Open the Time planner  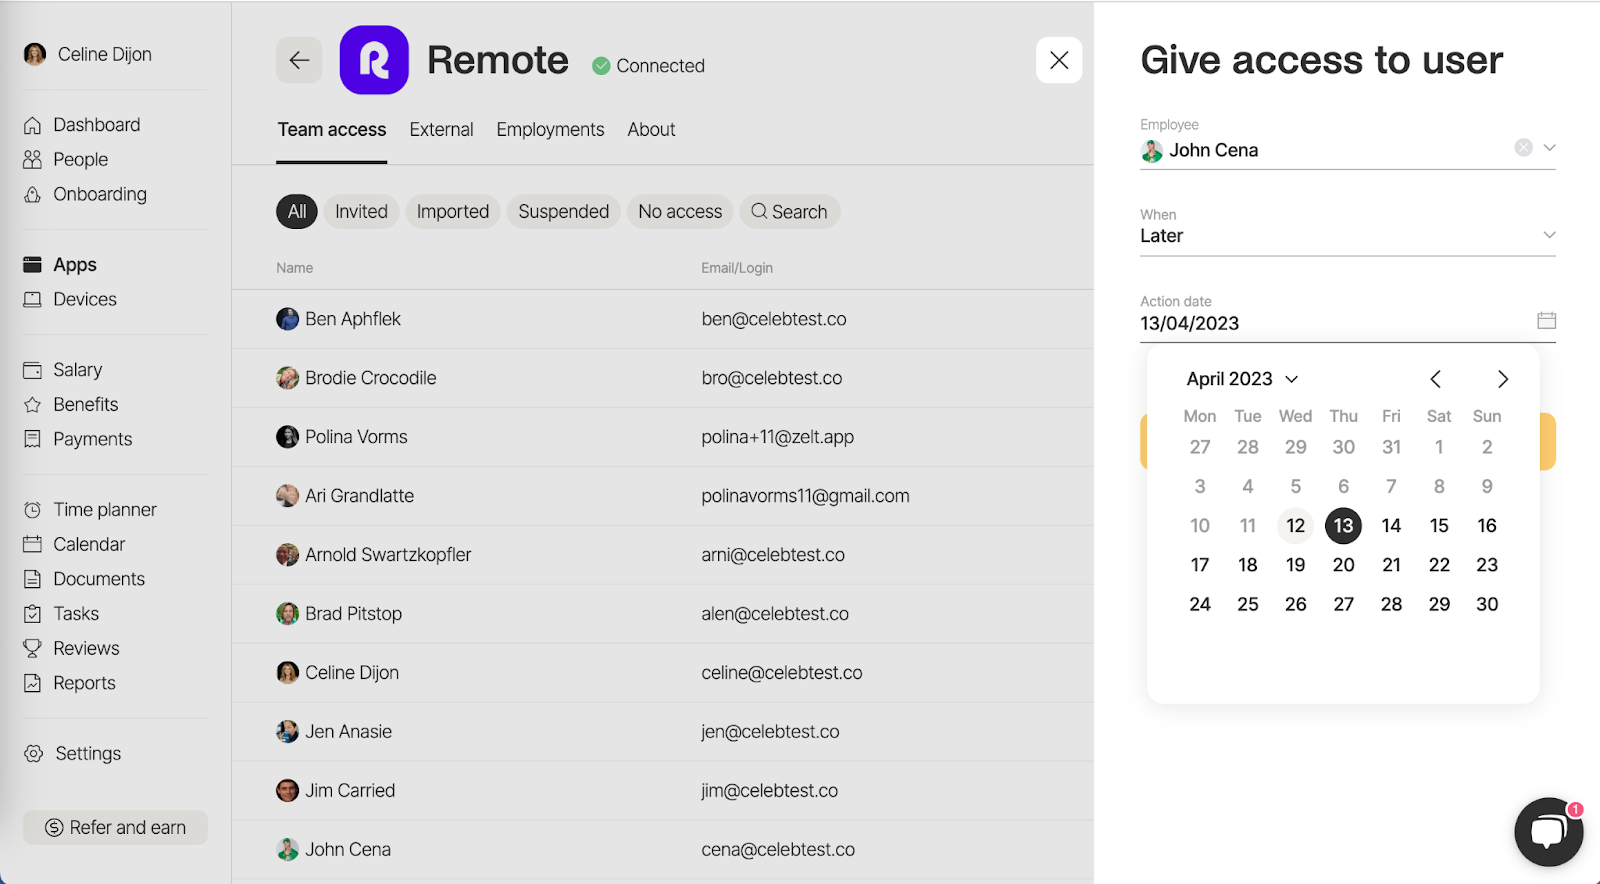90,510
